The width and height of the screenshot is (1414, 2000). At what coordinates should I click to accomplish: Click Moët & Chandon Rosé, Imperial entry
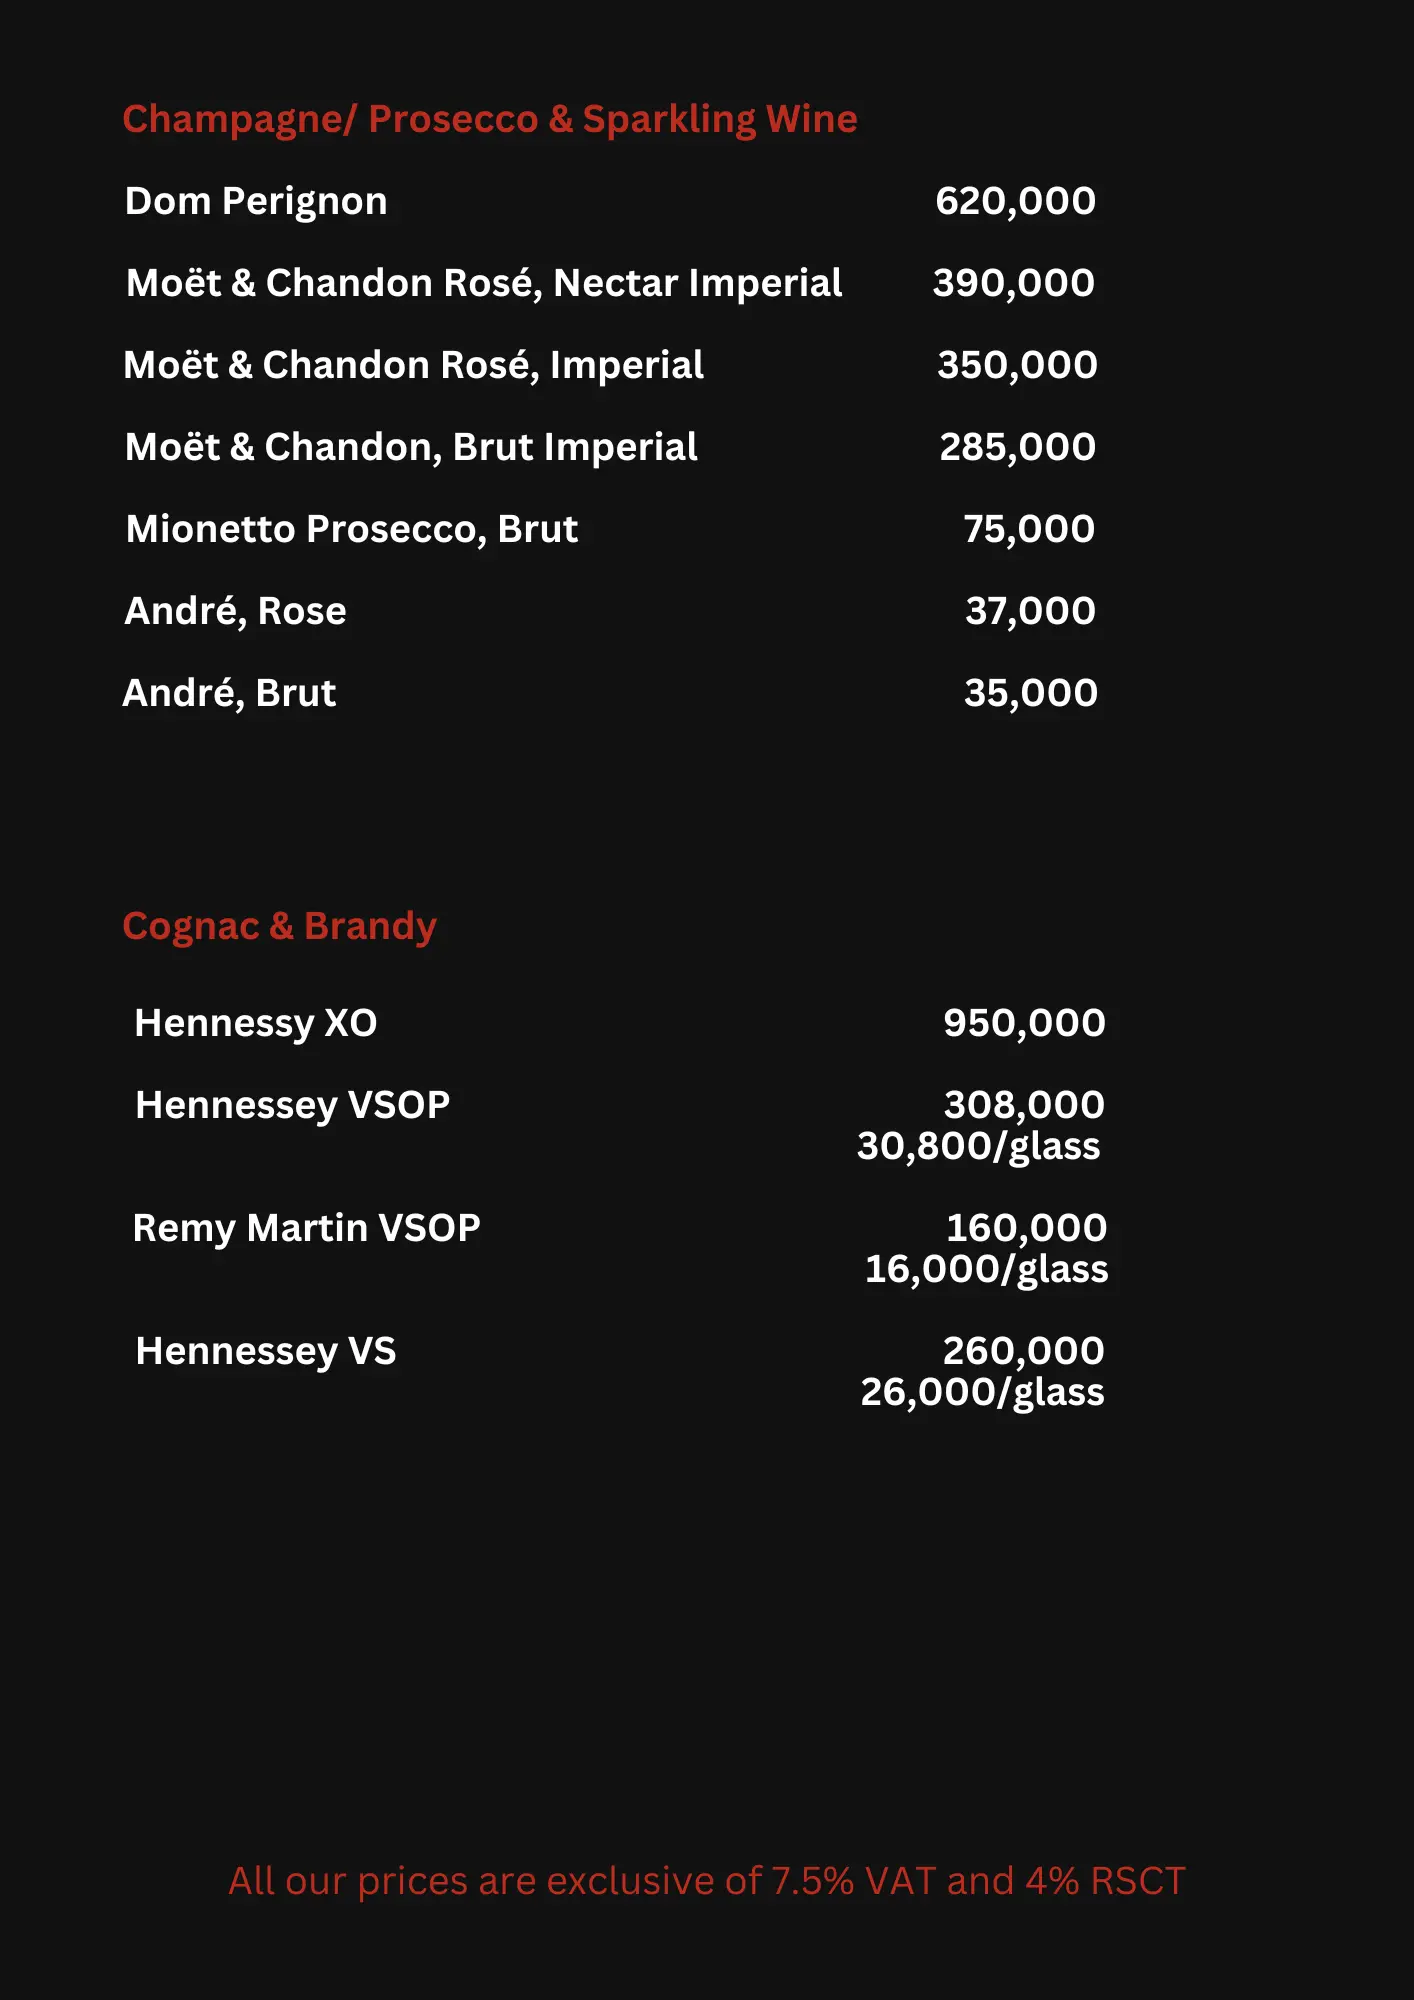pos(413,366)
